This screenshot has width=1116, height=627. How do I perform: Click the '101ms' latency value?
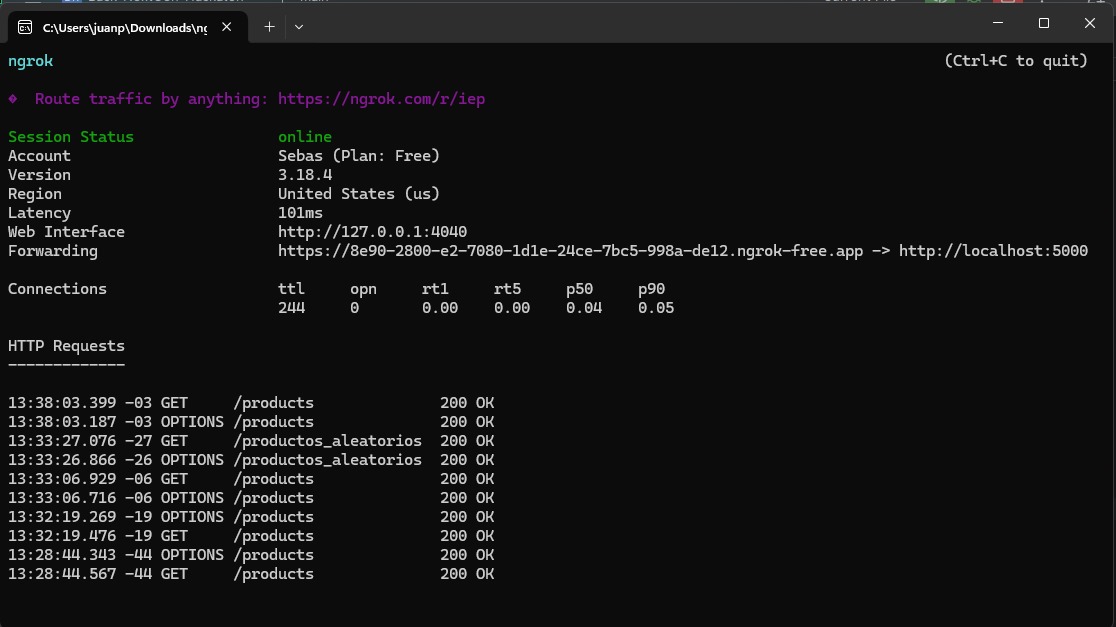(x=300, y=214)
